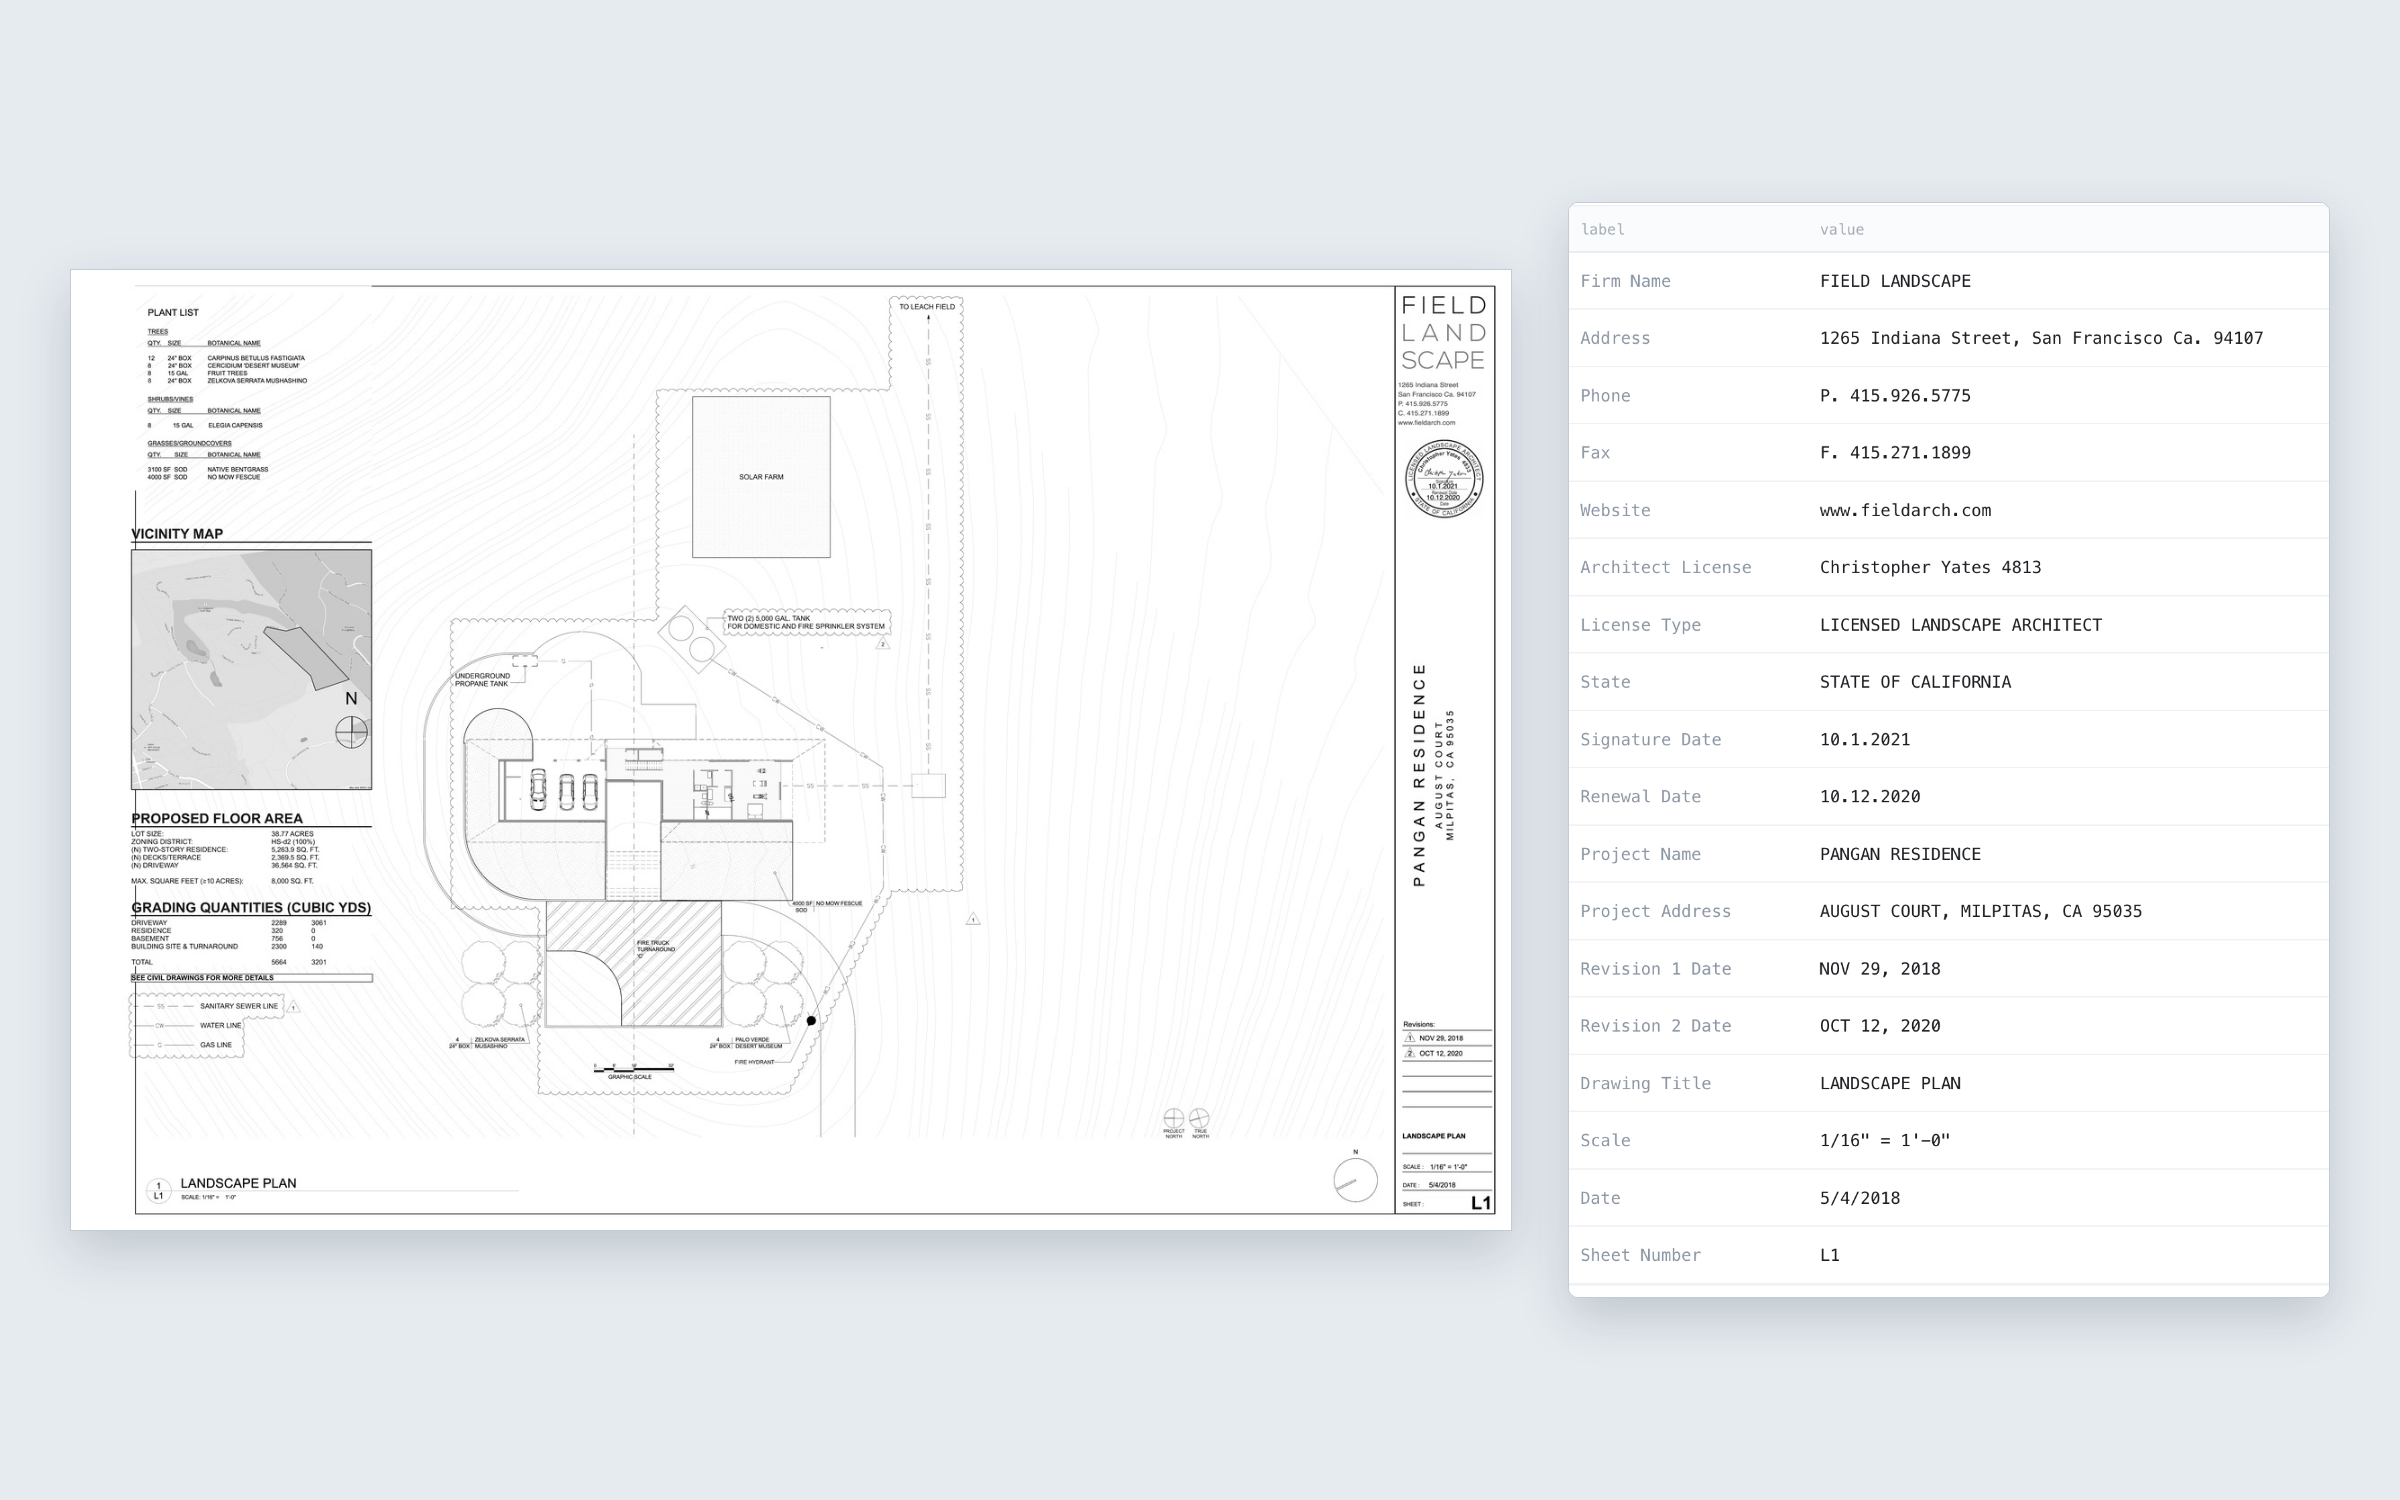Screen dimensions: 2400x1500
Task: Click the PANGAN RESIDENCE vertical title text
Action: pos(1419,775)
